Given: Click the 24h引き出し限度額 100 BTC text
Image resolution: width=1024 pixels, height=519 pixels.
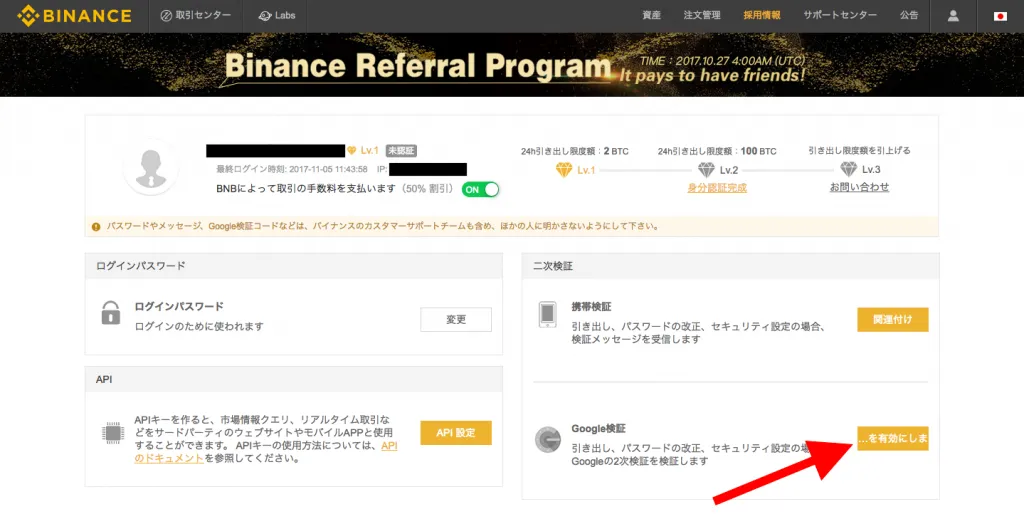Looking at the screenshot, I should (717, 151).
